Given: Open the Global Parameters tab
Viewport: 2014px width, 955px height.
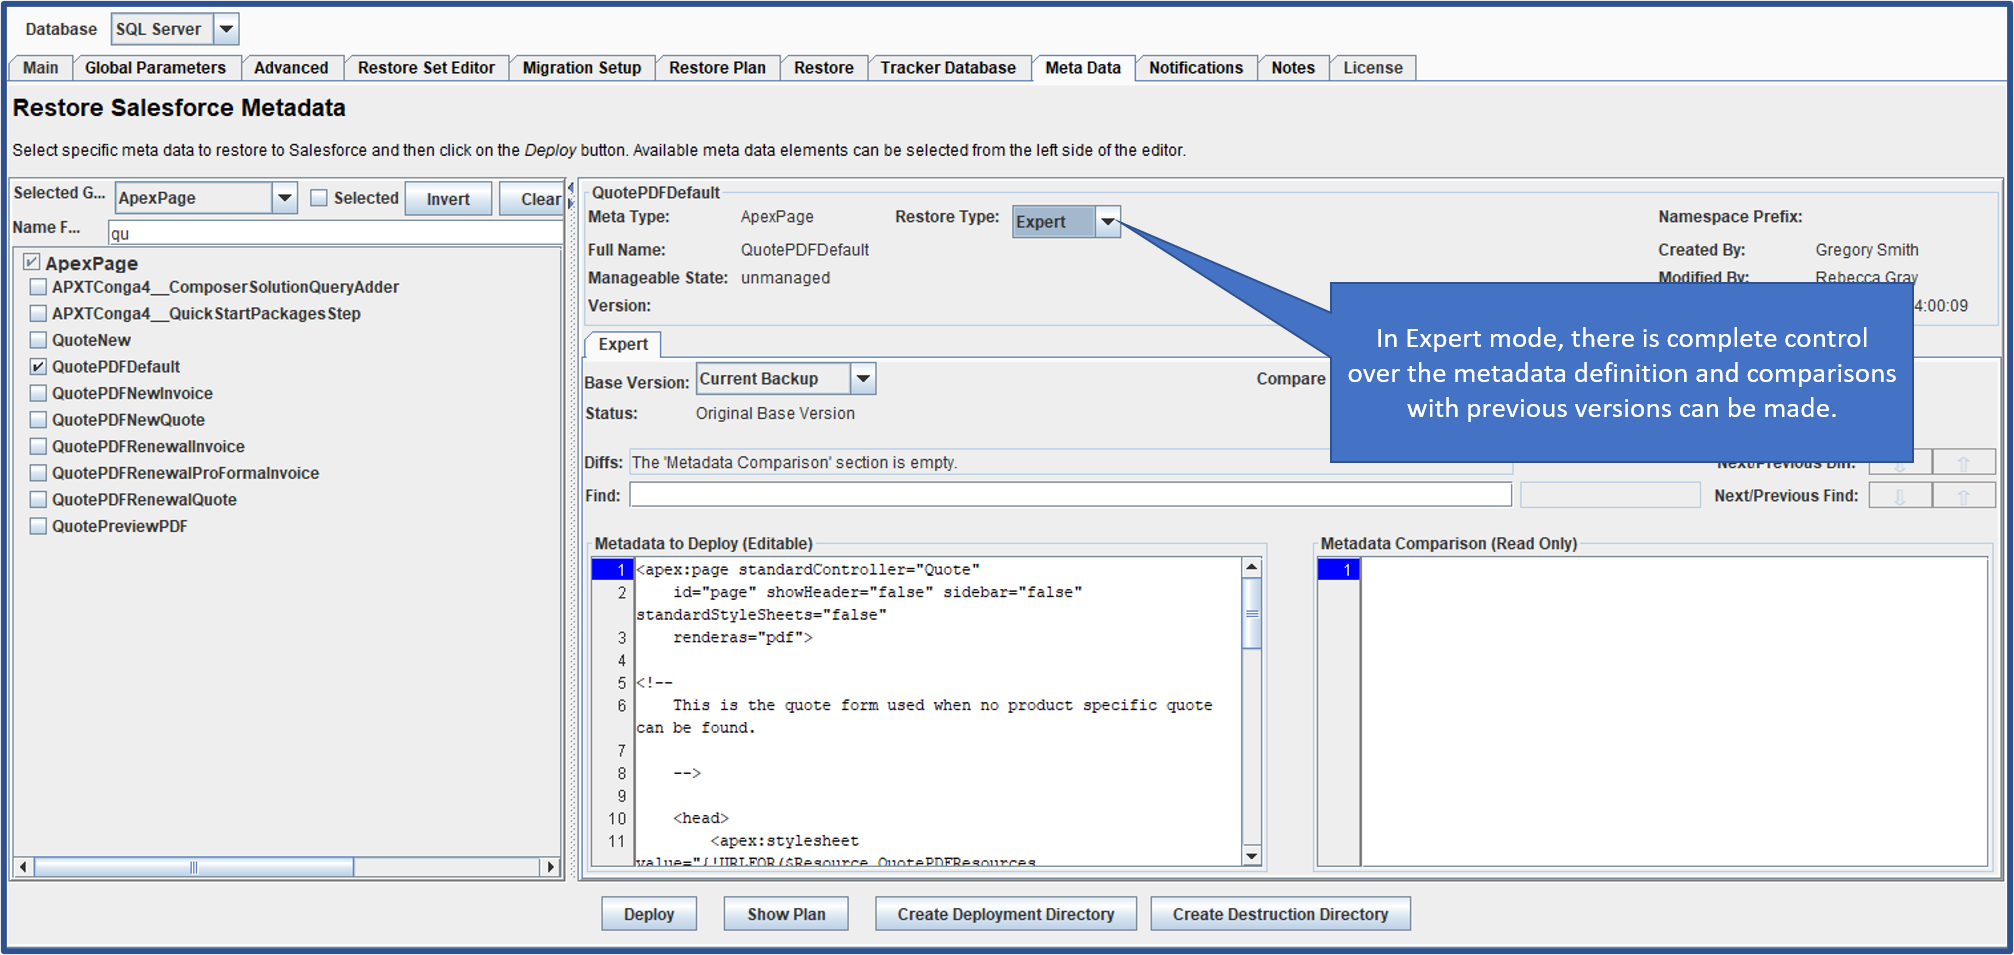Looking at the screenshot, I should pyautogui.click(x=155, y=68).
